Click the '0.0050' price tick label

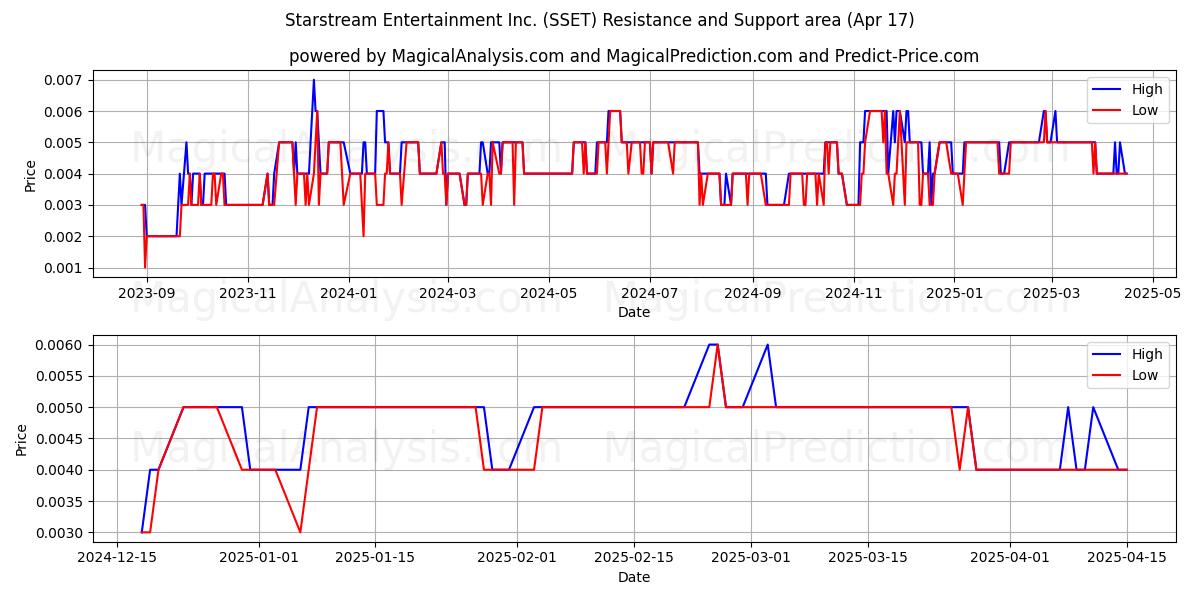coord(61,408)
